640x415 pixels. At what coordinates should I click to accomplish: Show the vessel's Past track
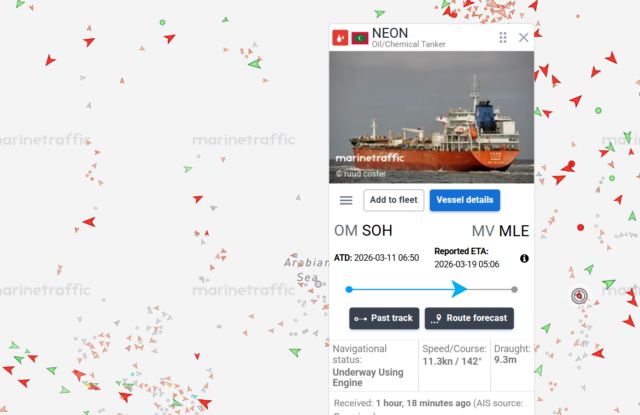click(x=384, y=318)
